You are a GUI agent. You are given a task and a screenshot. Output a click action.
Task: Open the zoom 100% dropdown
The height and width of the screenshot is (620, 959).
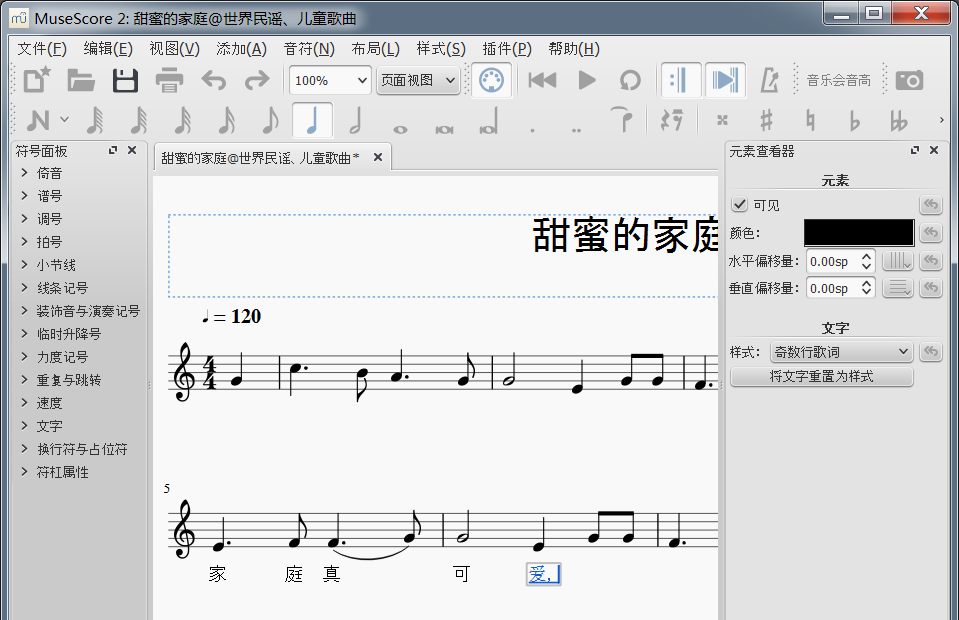(x=330, y=81)
